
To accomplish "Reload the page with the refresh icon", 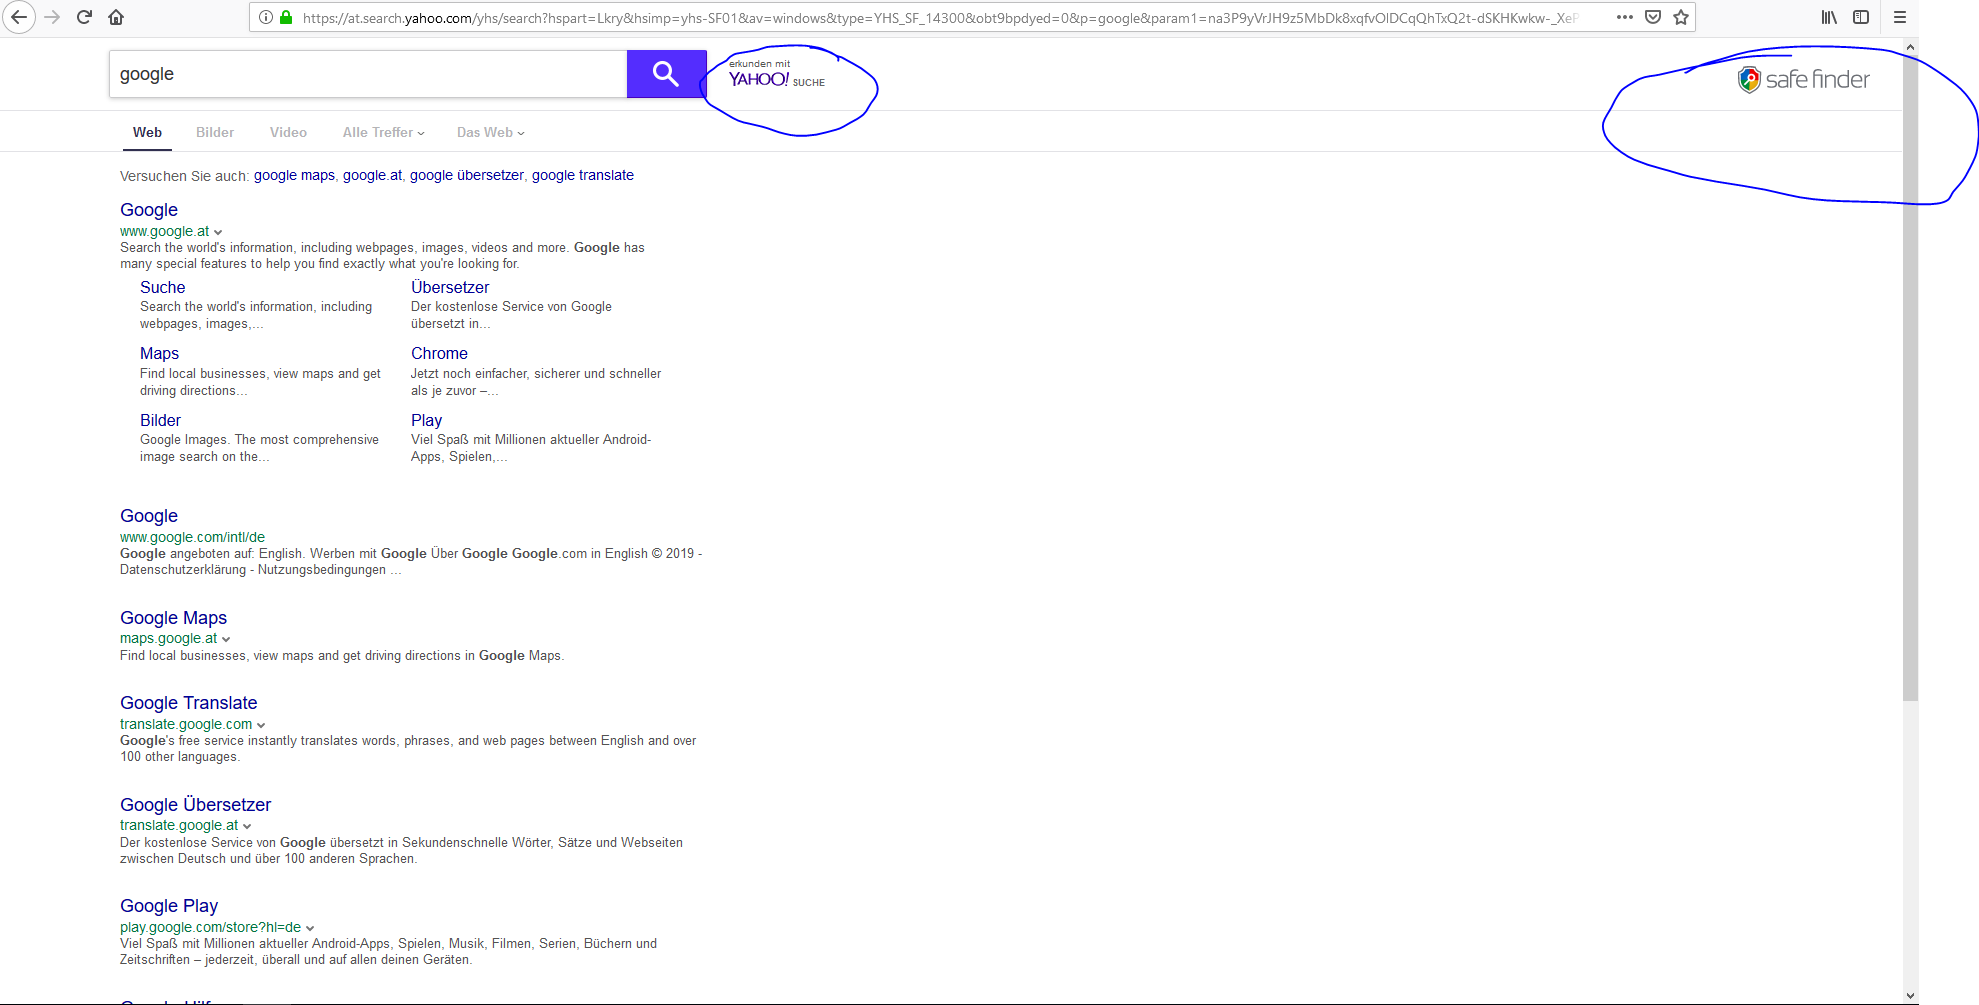I will [x=84, y=17].
